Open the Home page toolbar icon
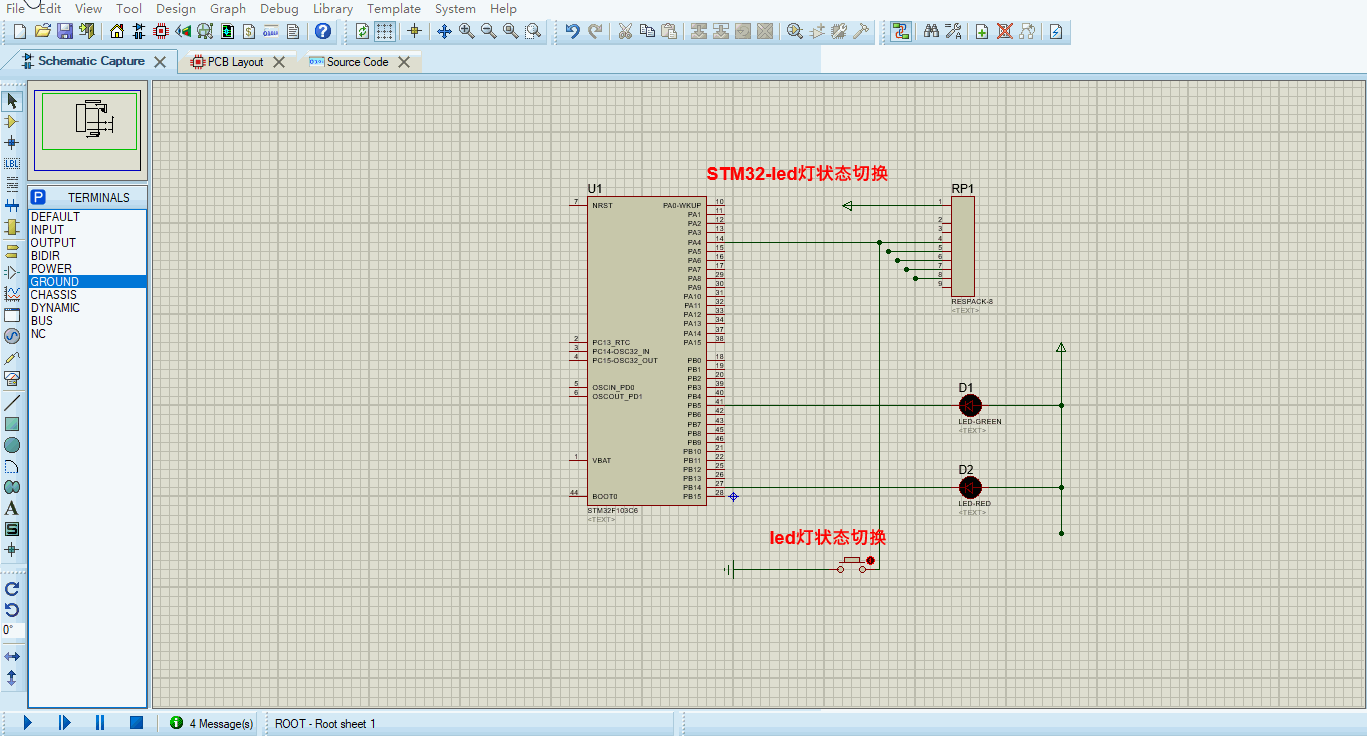Screen dimensions: 1367x736 click(x=117, y=31)
